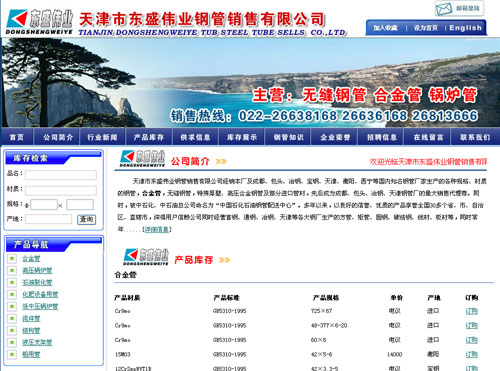Click the arrow icon beside 流体管

click(x=12, y=318)
